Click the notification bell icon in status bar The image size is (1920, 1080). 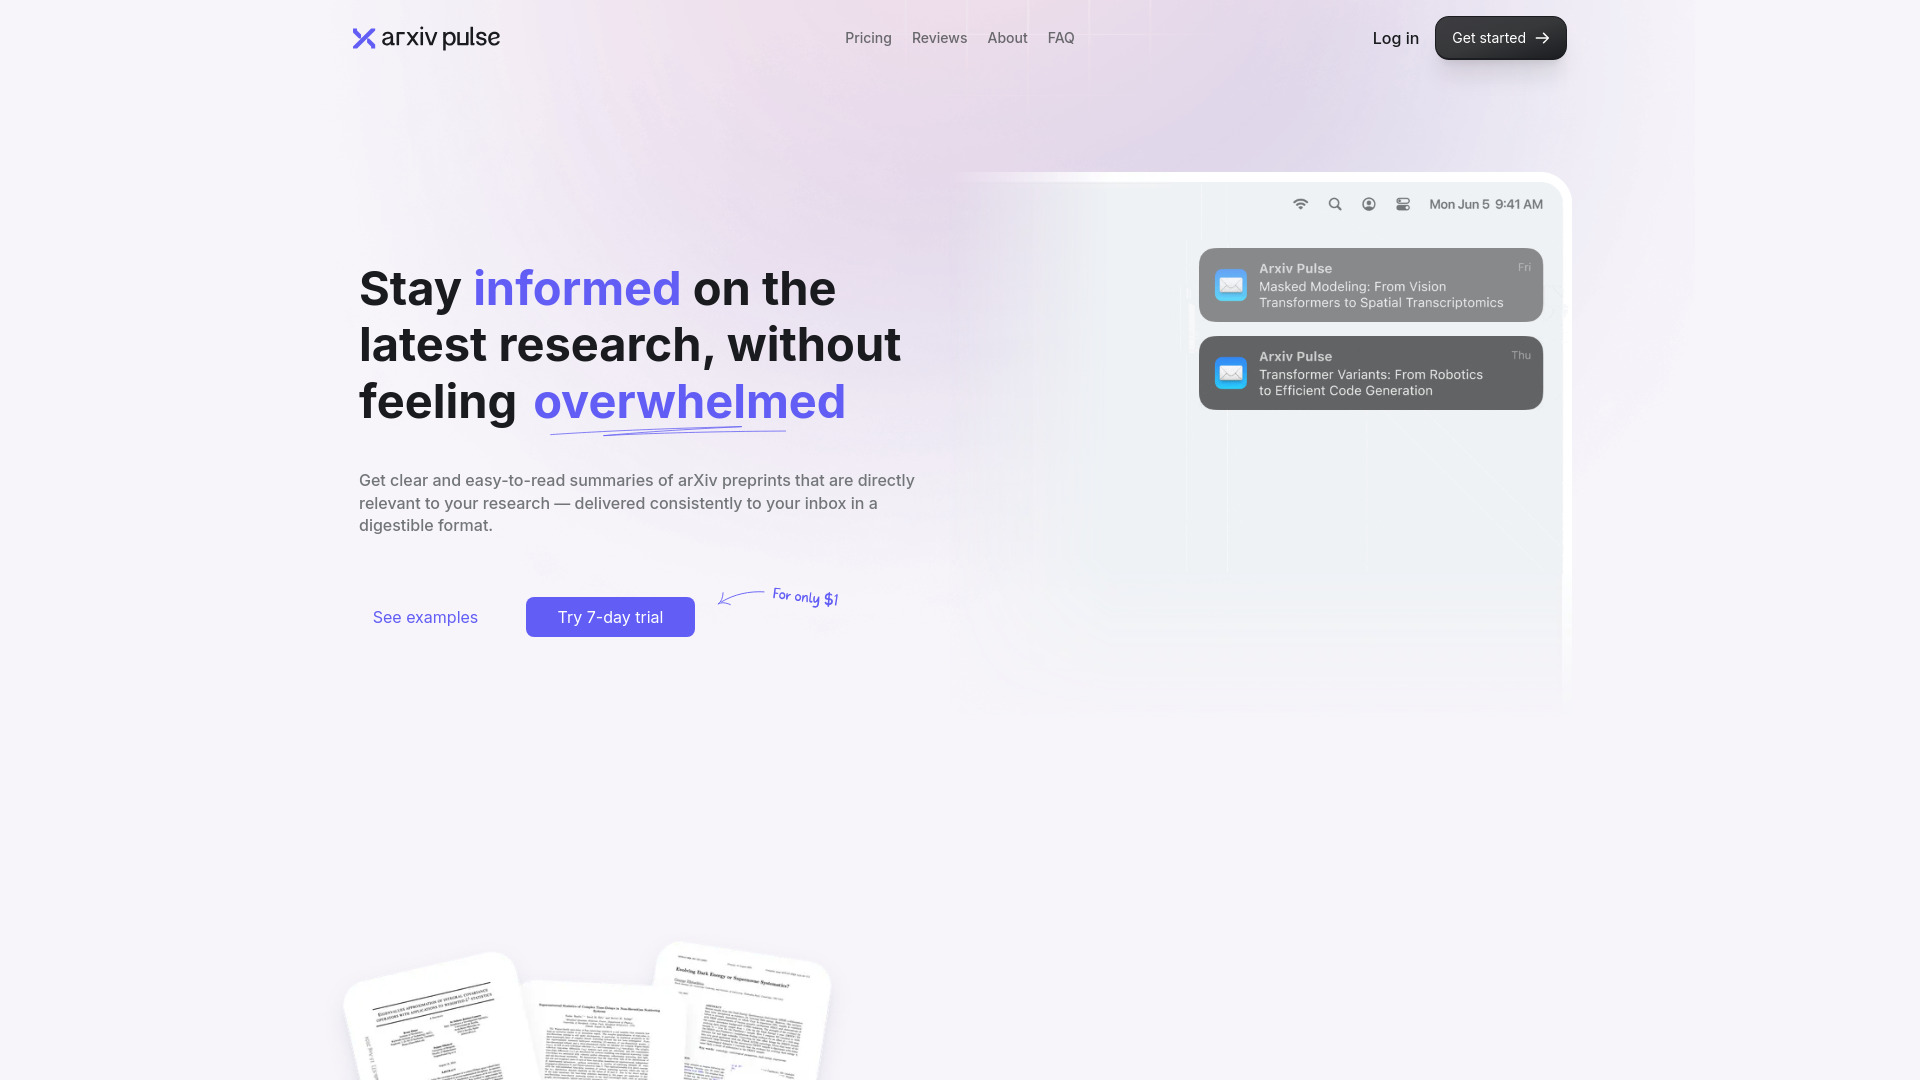pyautogui.click(x=1369, y=204)
